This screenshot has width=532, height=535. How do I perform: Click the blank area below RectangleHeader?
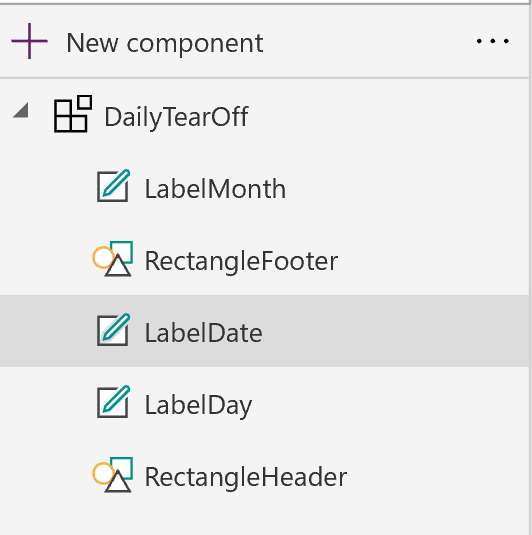(x=264, y=515)
